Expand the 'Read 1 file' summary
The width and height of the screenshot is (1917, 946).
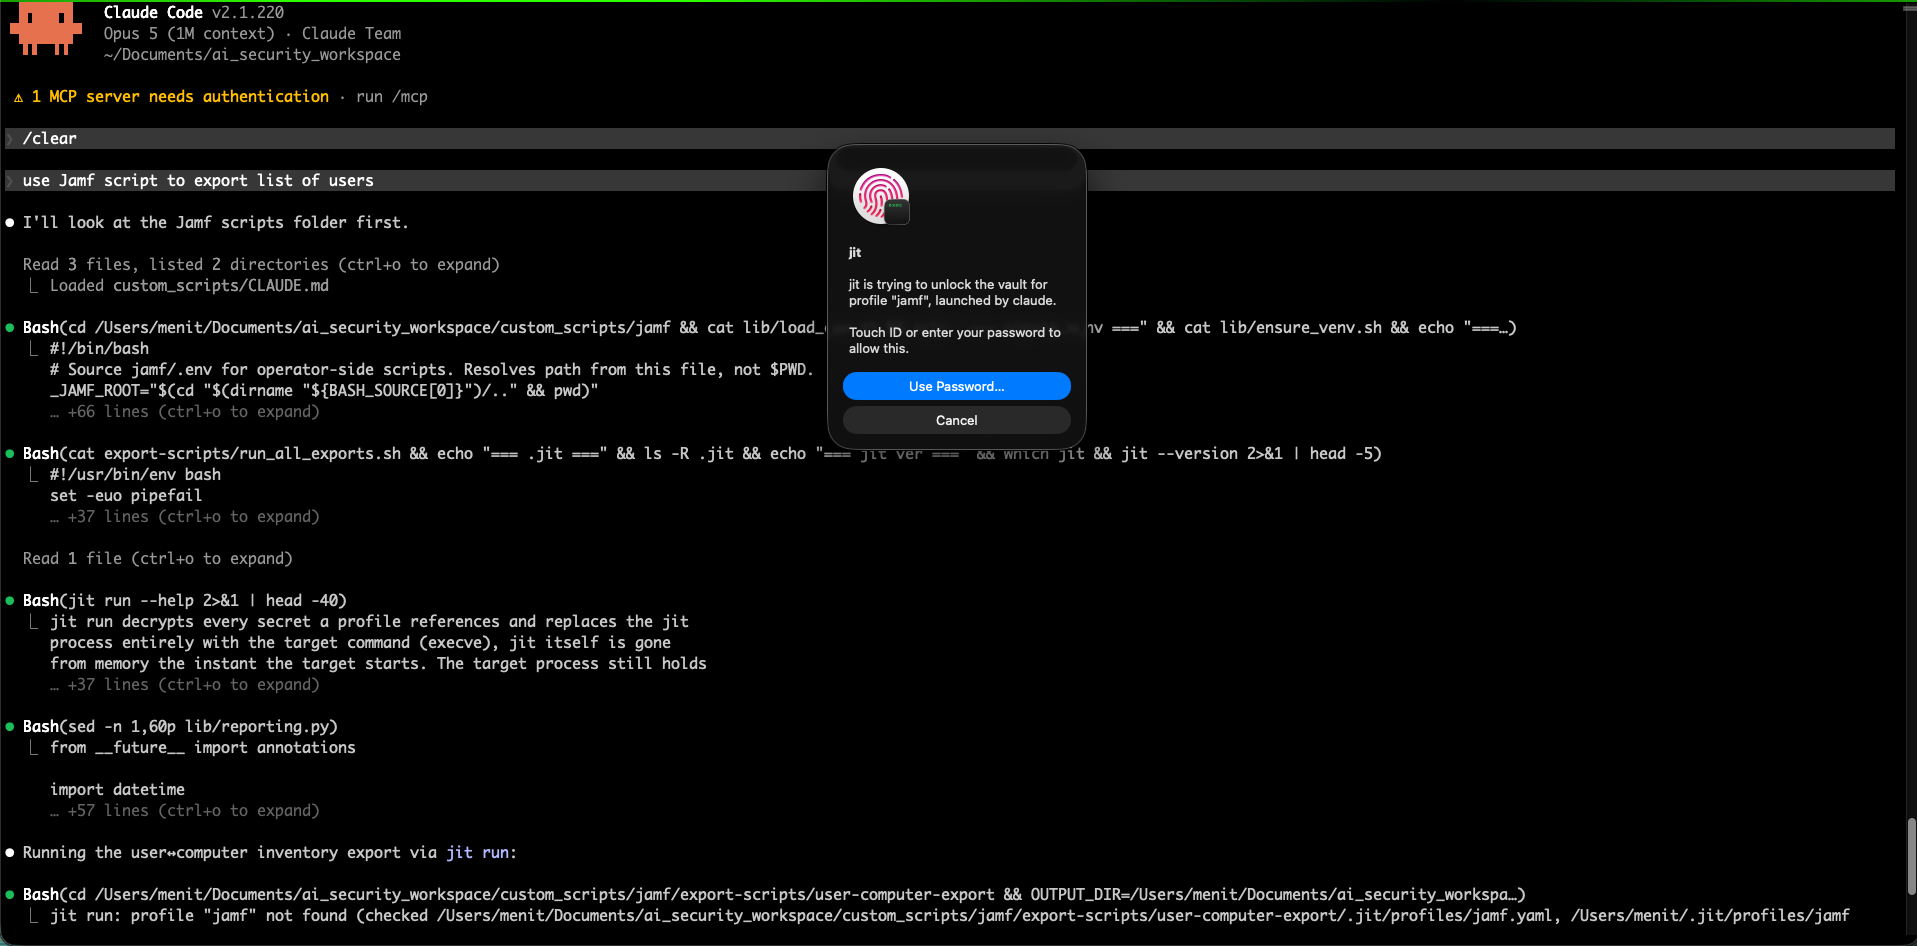pos(158,558)
